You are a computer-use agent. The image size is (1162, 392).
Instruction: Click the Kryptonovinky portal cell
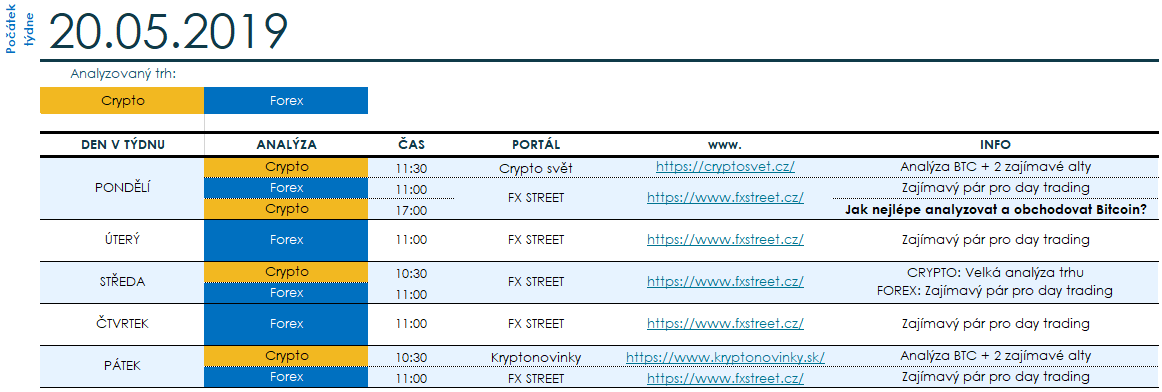pyautogui.click(x=536, y=357)
